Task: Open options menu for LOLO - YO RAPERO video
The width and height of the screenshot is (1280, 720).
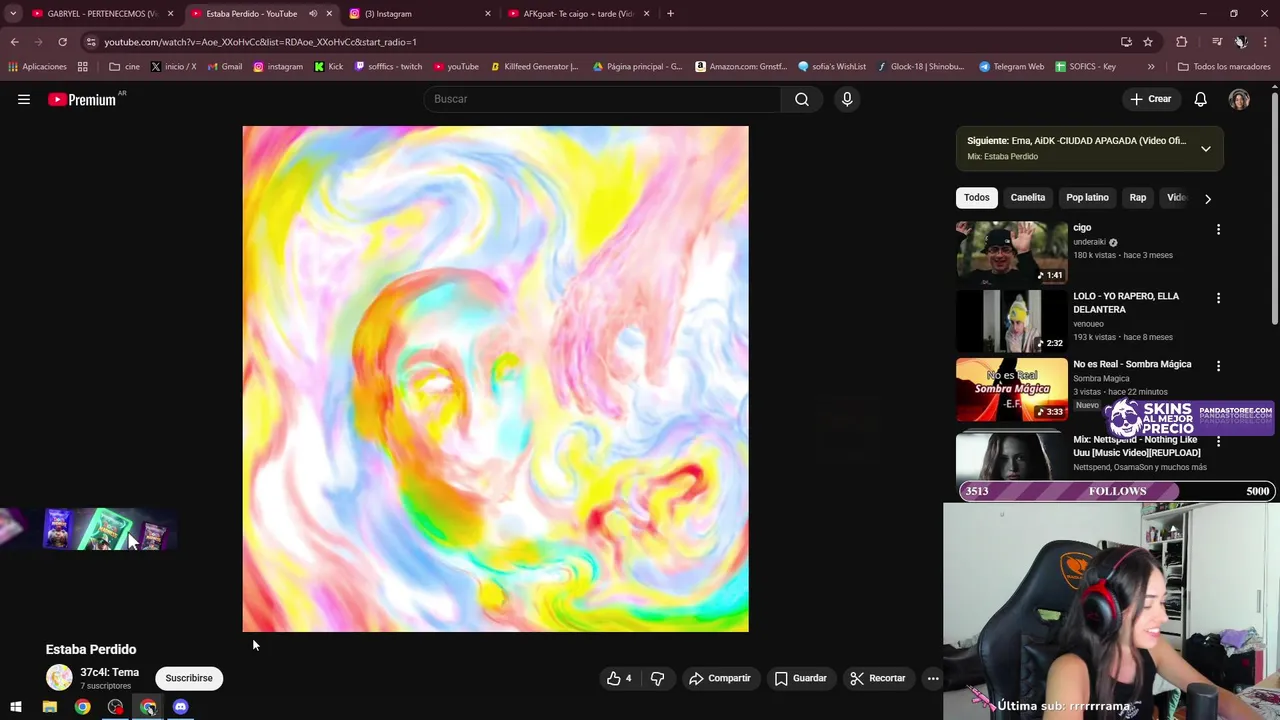Action: (1218, 298)
